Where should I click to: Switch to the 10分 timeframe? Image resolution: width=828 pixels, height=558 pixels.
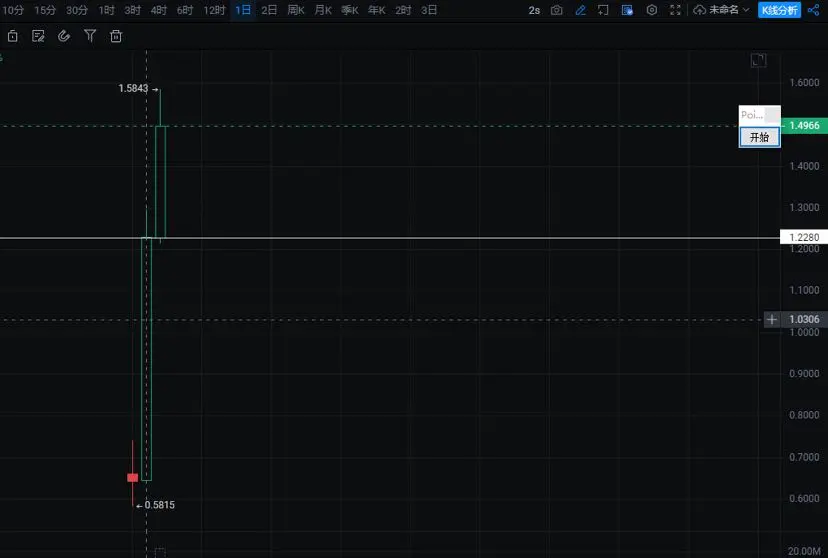pos(13,10)
